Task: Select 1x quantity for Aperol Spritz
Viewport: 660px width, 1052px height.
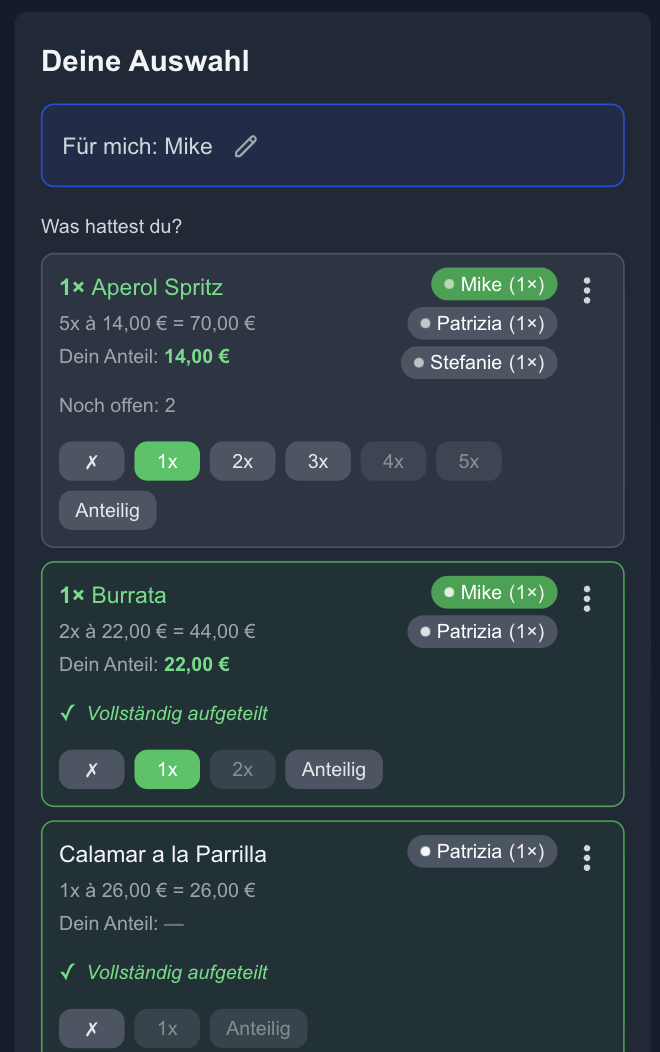Action: [167, 461]
